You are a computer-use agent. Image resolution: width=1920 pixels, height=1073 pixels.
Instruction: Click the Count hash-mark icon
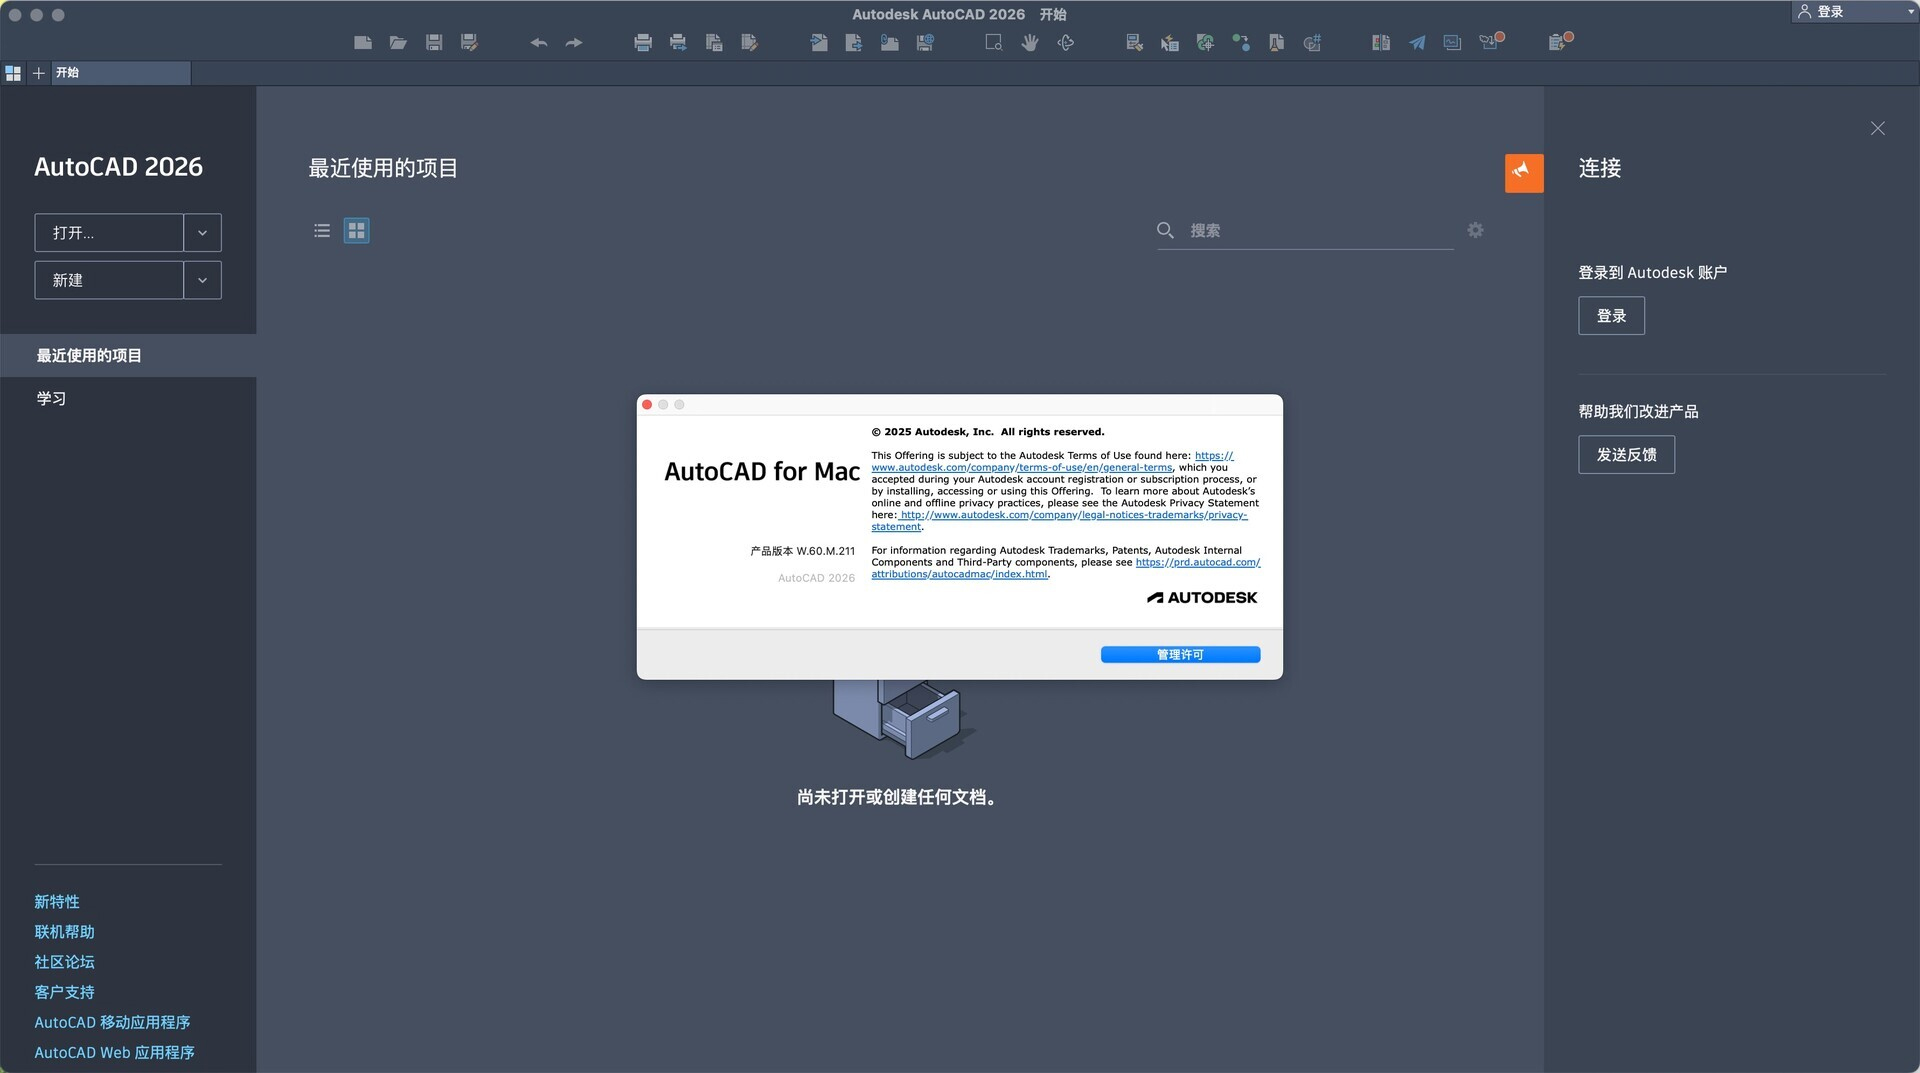[x=1312, y=42]
